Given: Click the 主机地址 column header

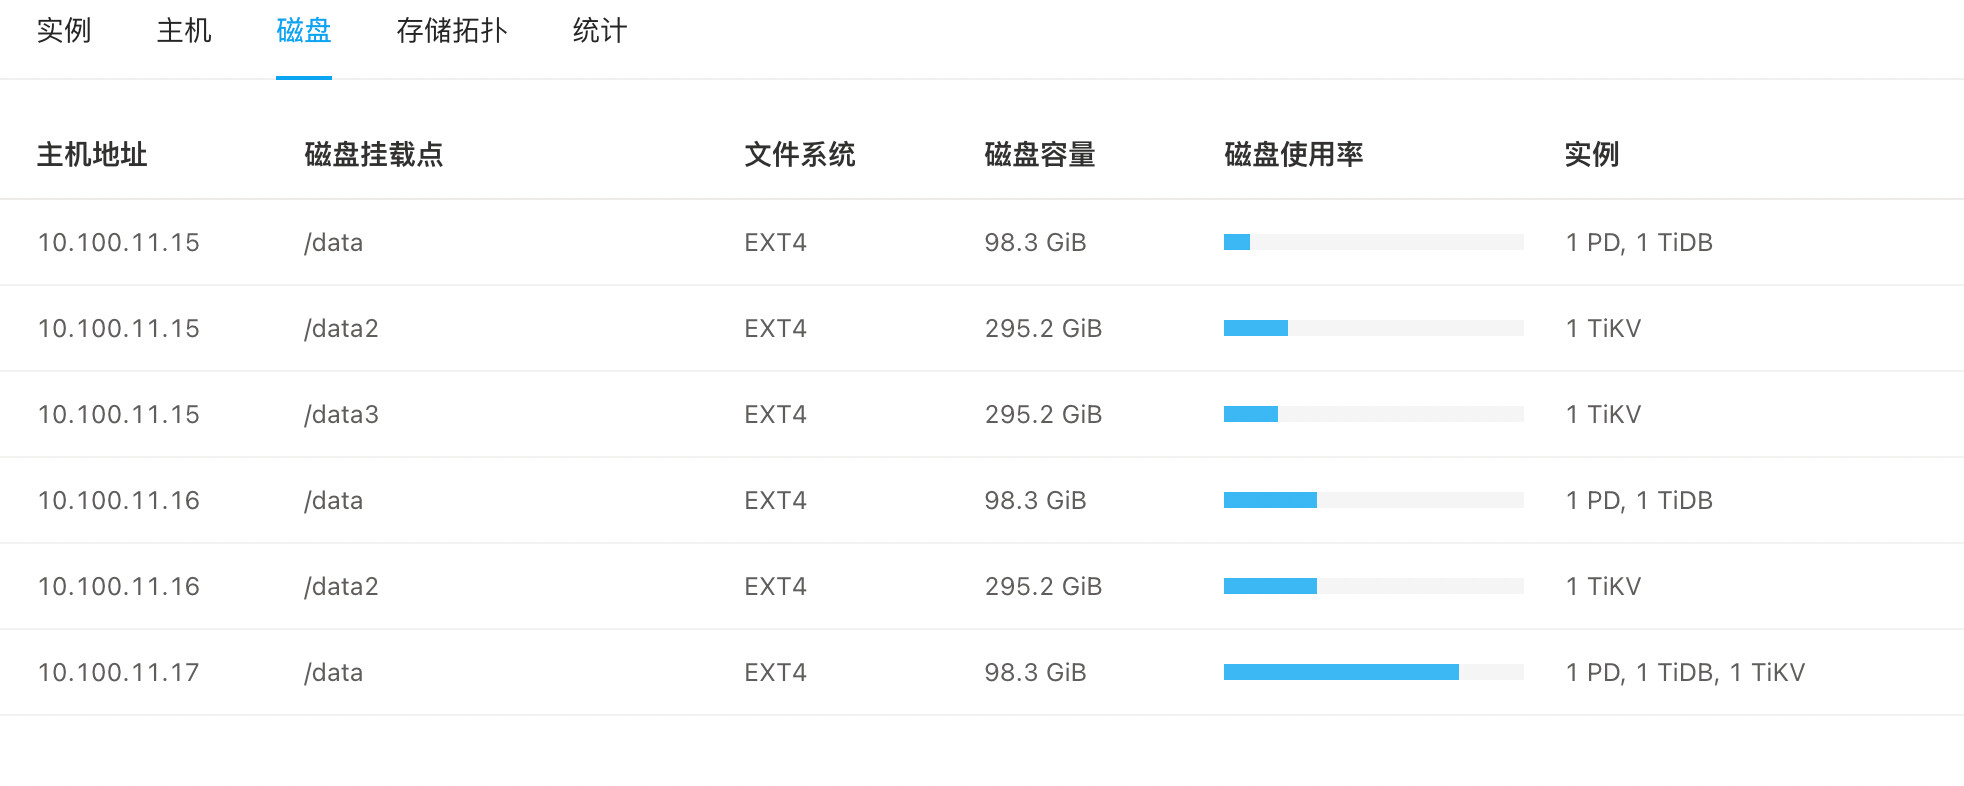Looking at the screenshot, I should 92,155.
